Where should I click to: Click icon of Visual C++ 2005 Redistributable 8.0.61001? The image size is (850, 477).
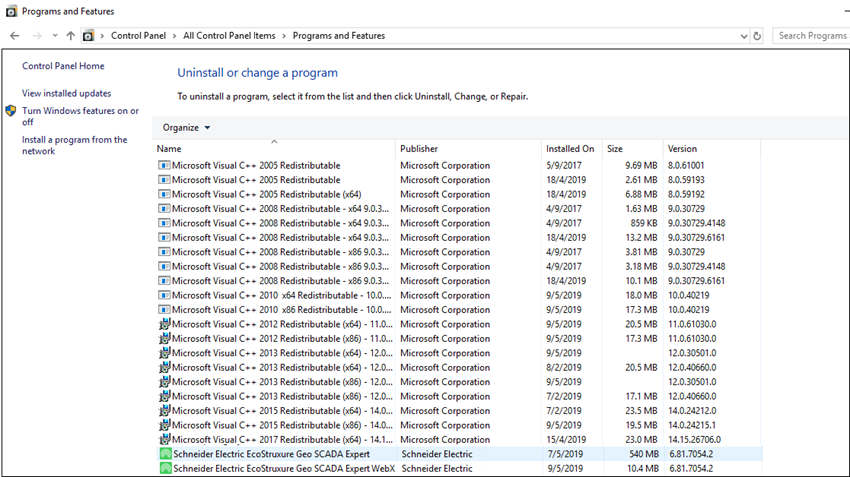click(164, 165)
